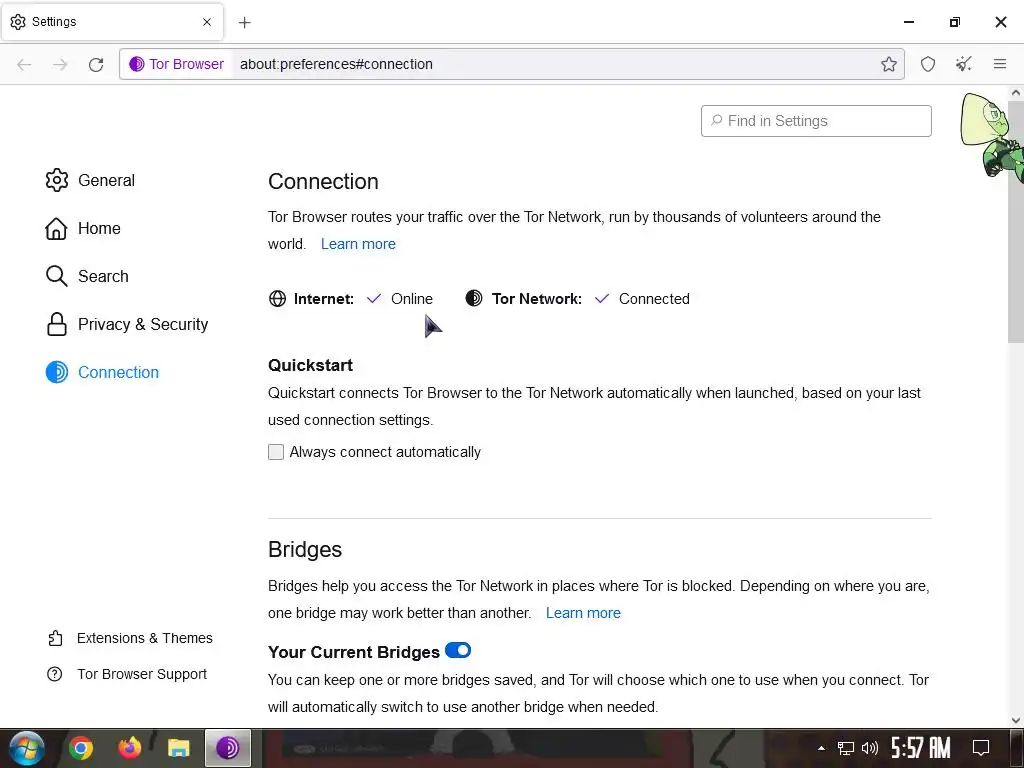Open Tor Browser Support
This screenshot has width=1024, height=768.
127,674
